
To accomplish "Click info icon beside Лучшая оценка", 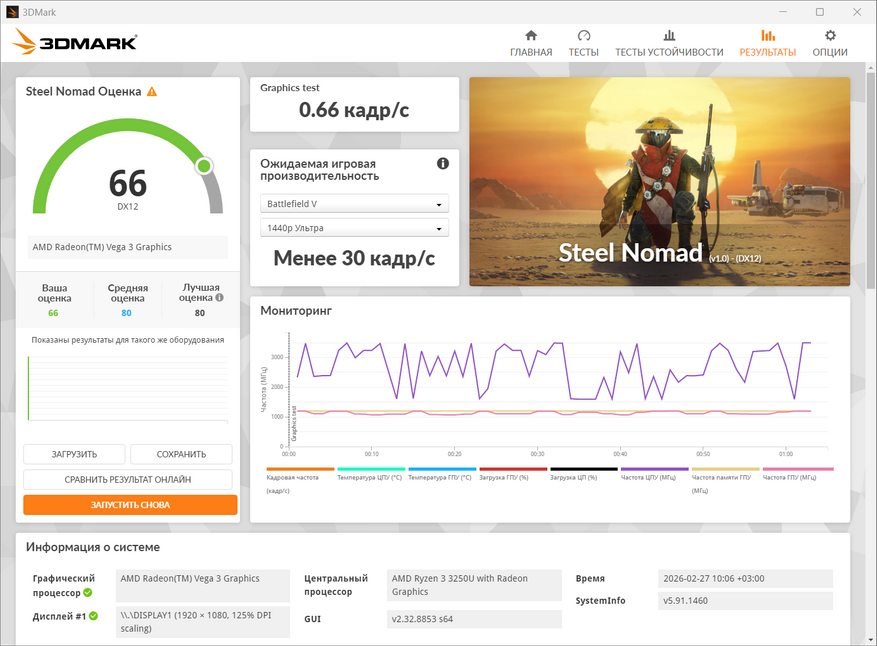I will [219, 298].
